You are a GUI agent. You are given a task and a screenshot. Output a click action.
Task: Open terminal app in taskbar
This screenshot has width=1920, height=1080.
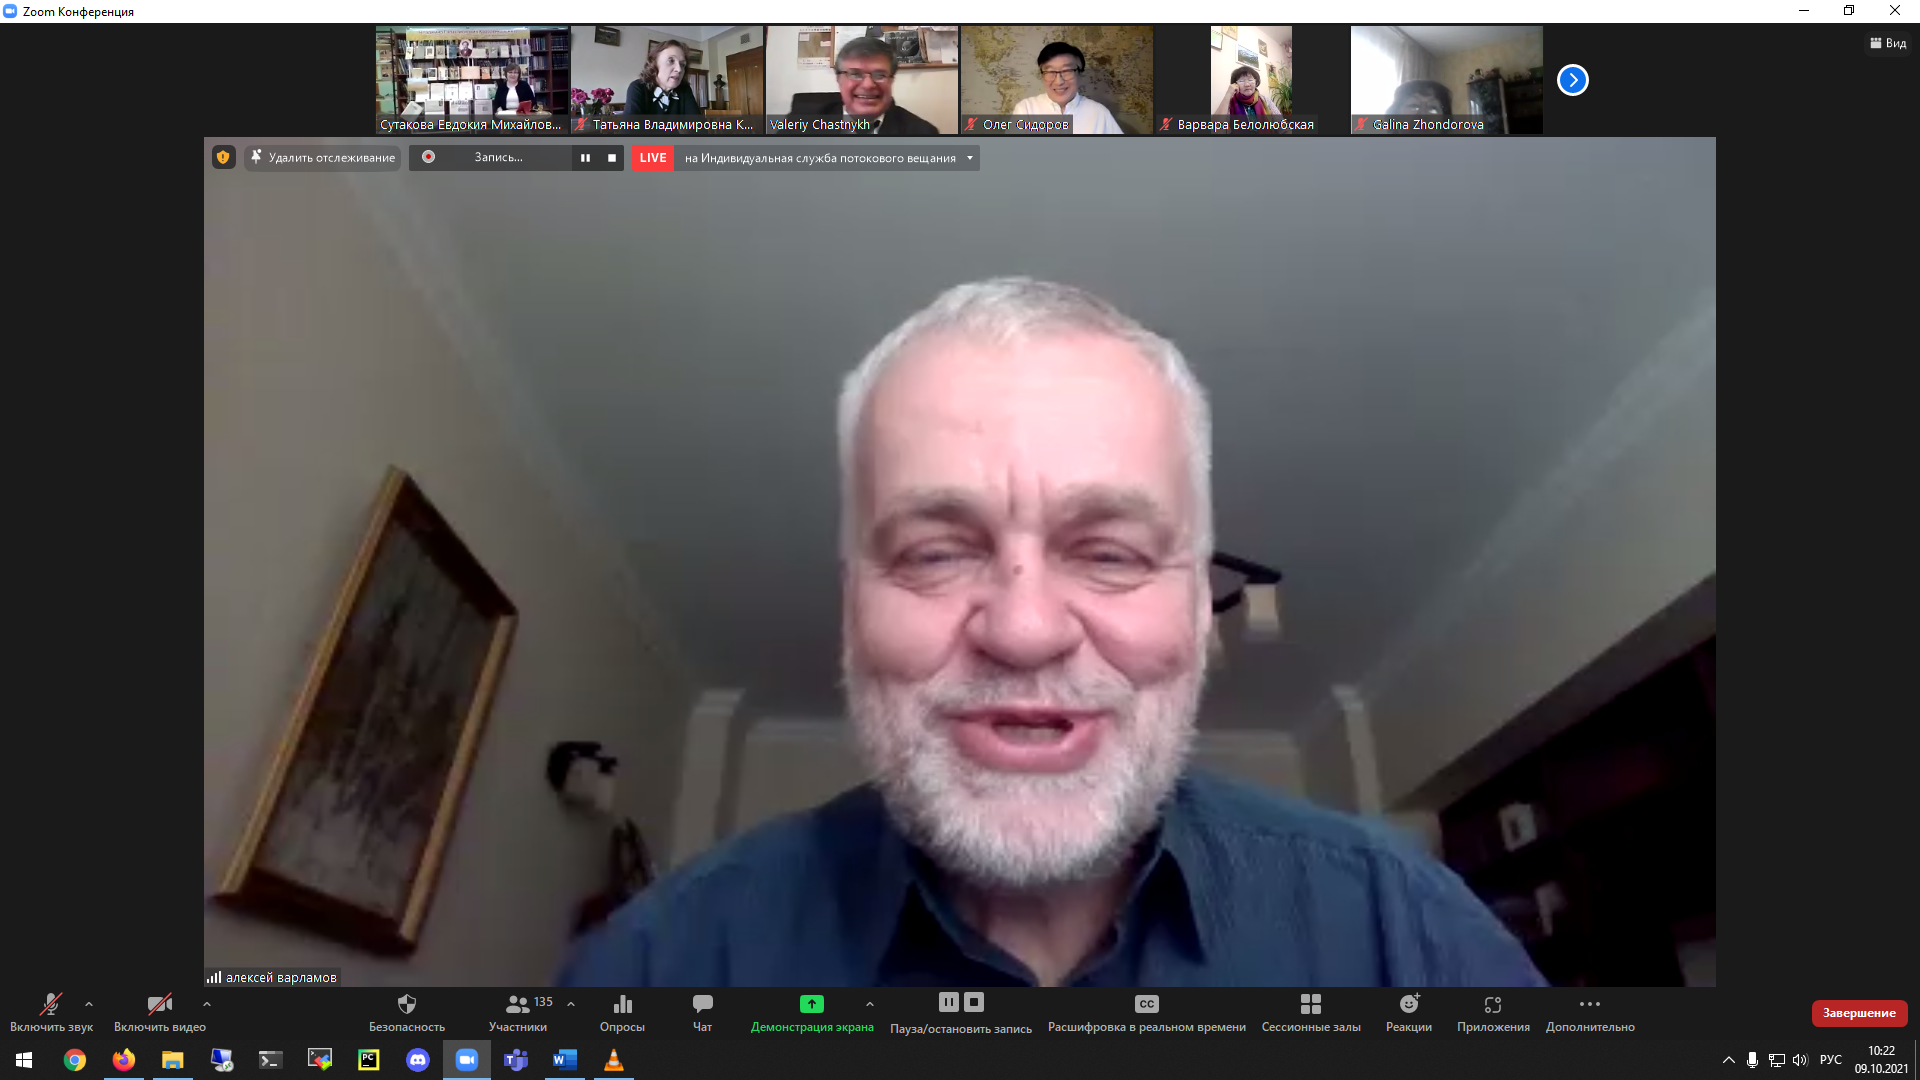(270, 1060)
